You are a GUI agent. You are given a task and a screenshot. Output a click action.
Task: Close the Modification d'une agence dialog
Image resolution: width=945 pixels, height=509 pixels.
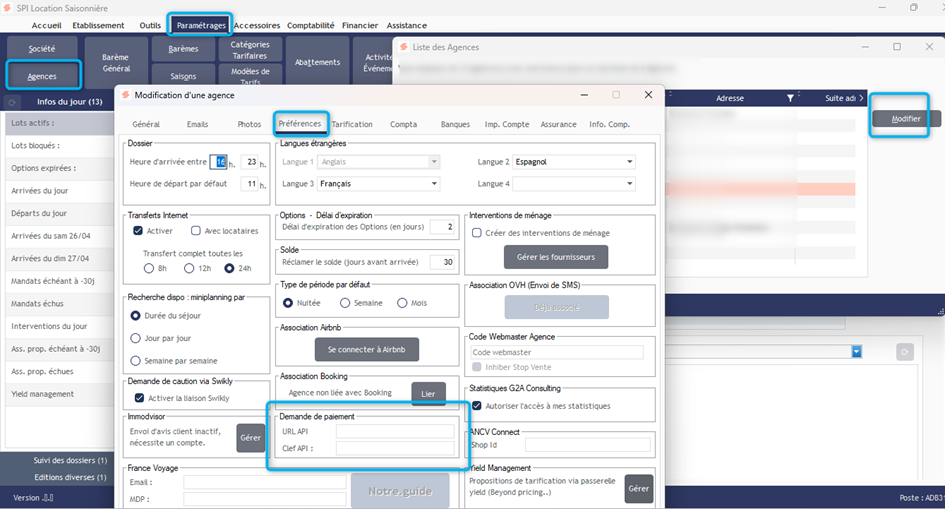point(648,95)
